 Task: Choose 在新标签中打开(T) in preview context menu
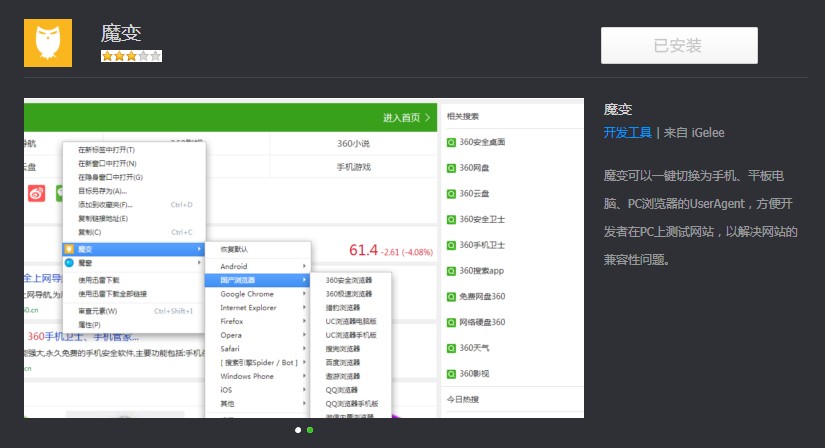(x=106, y=150)
